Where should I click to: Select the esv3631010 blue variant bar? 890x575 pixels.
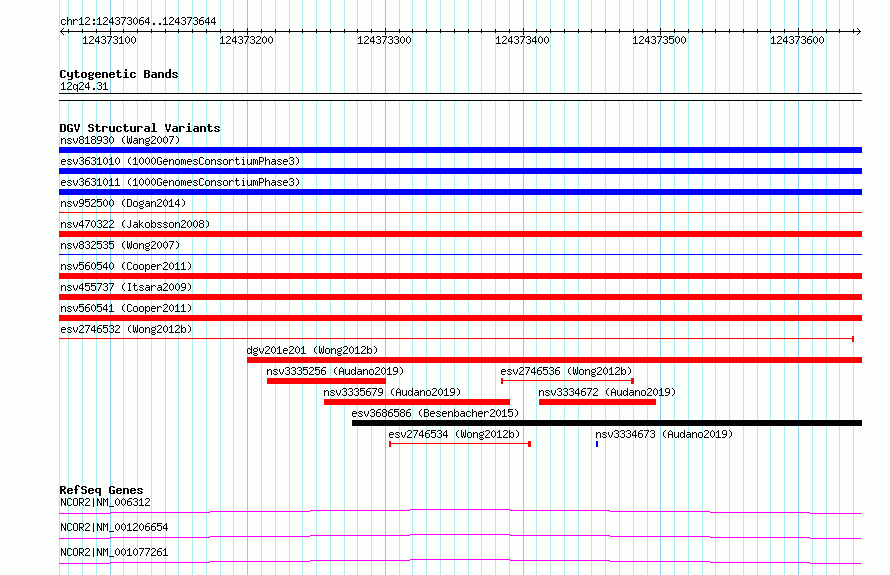pyautogui.click(x=460, y=171)
